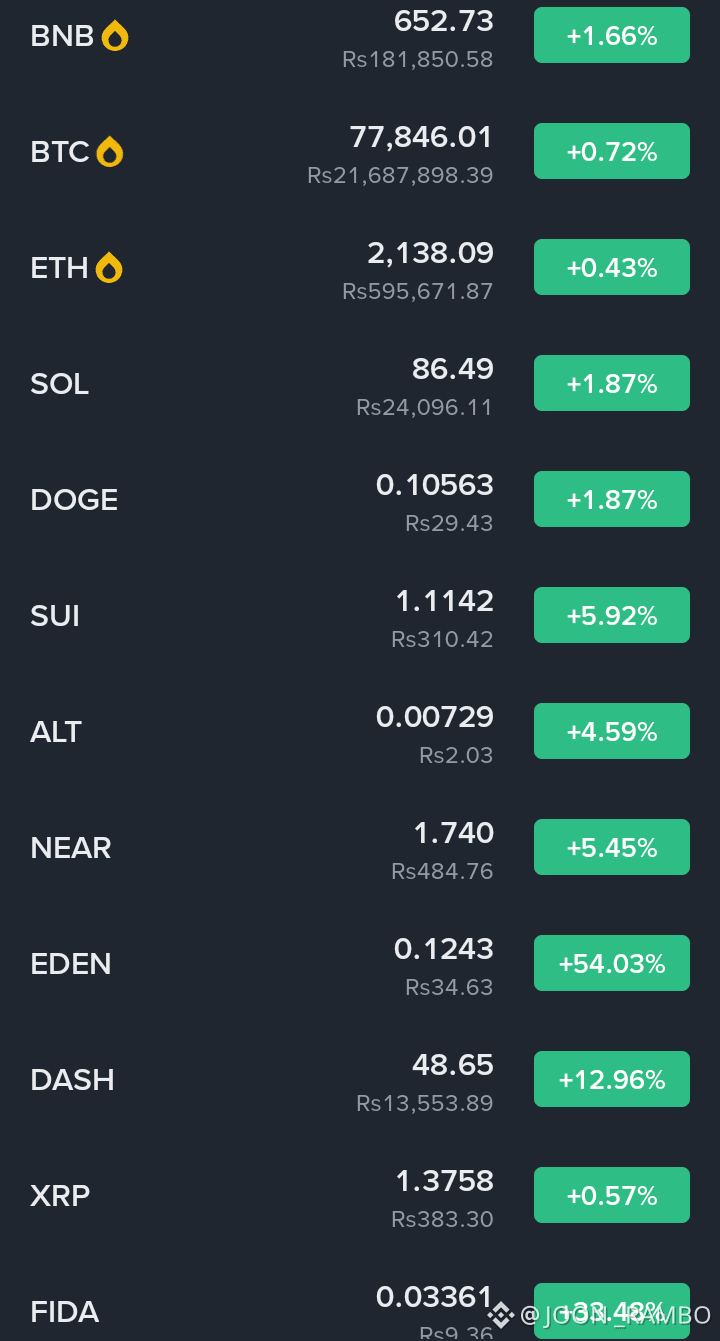
Task: Select the NEAR ticker name
Action: click(x=71, y=848)
